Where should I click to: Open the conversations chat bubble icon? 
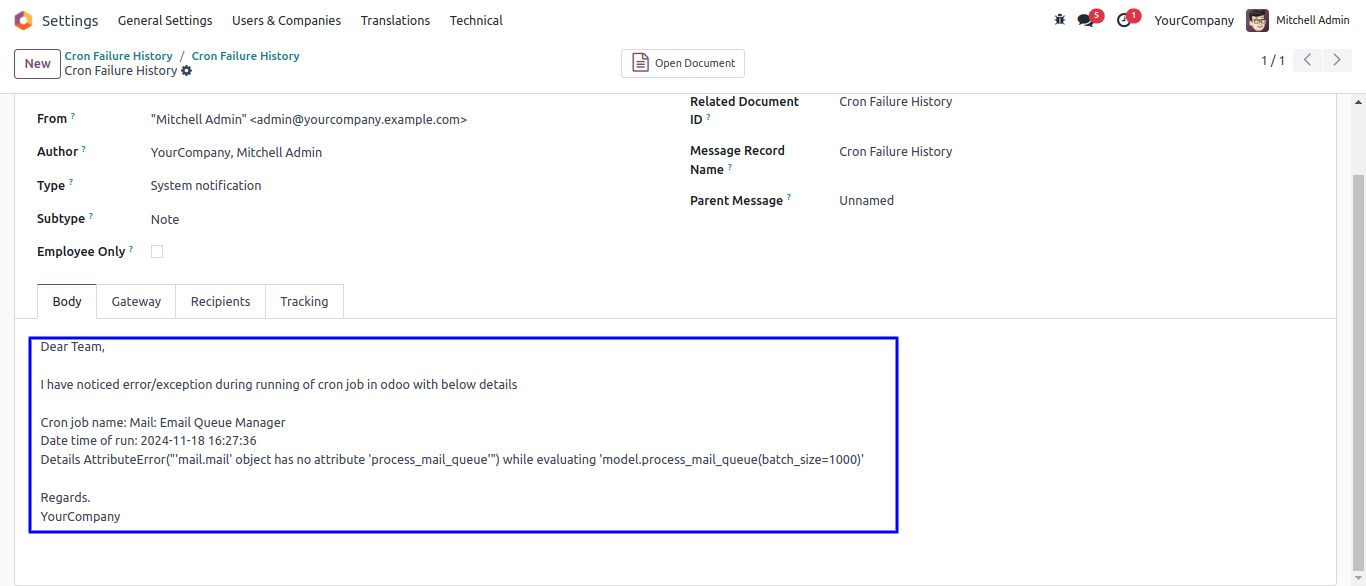coord(1085,20)
